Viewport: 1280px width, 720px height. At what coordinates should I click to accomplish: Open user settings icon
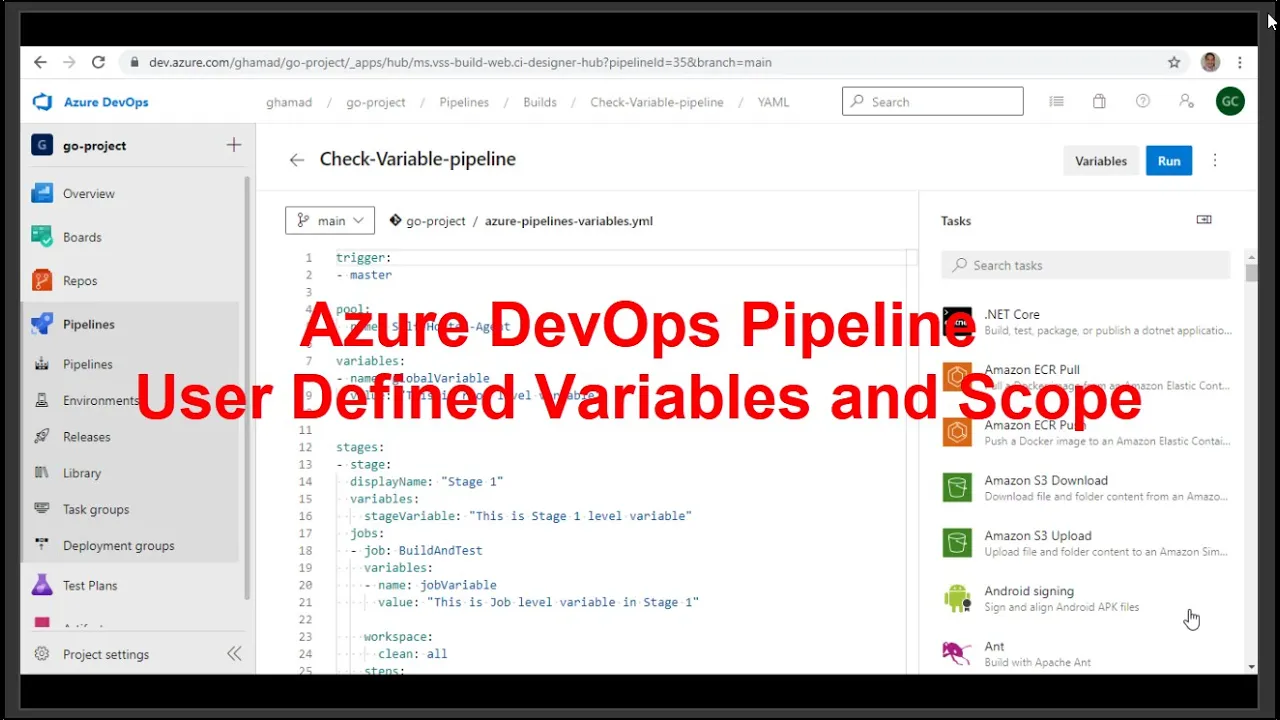click(1186, 101)
